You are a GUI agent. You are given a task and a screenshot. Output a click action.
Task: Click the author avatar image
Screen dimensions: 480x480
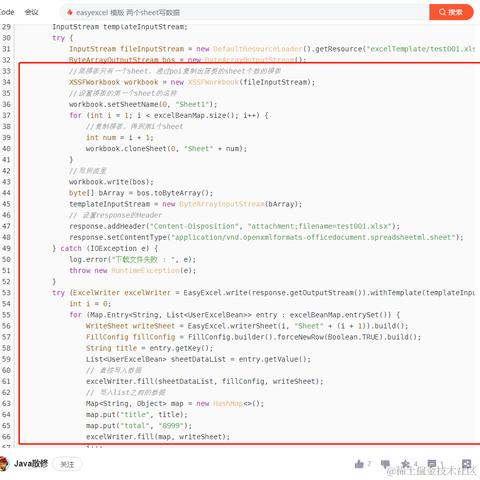pyautogui.click(x=3, y=464)
